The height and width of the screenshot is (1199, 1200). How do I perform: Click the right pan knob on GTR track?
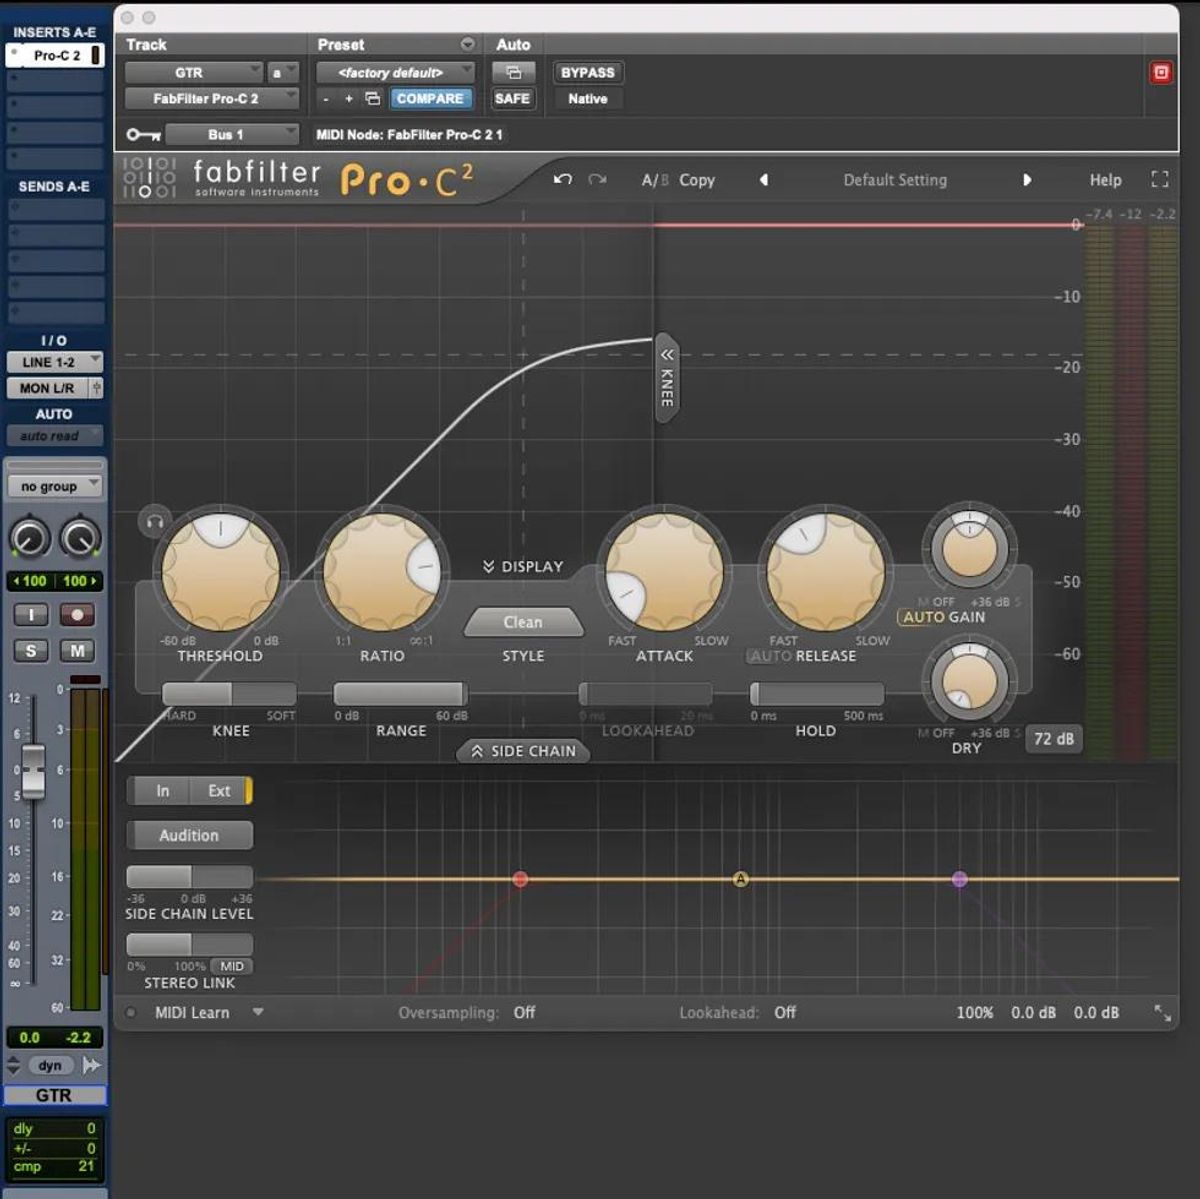coord(80,538)
